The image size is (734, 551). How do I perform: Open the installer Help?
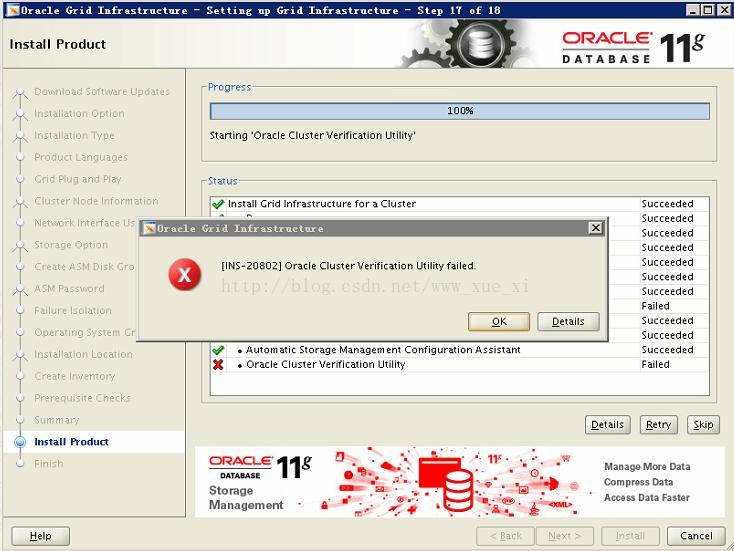40,536
